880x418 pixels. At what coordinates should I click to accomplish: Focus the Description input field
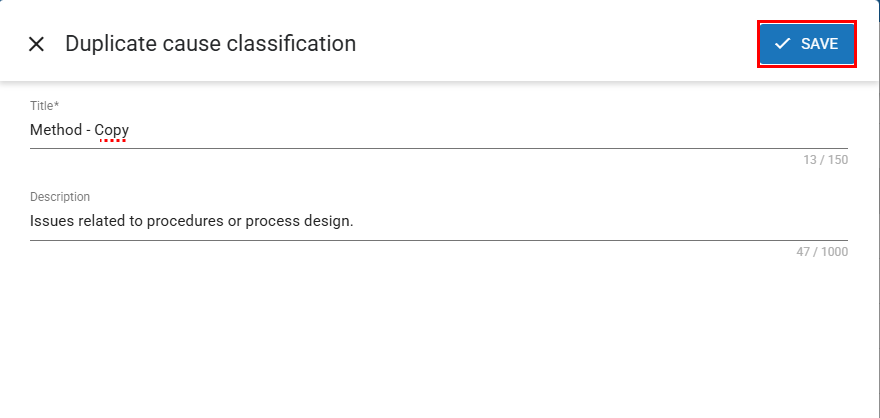click(x=438, y=221)
